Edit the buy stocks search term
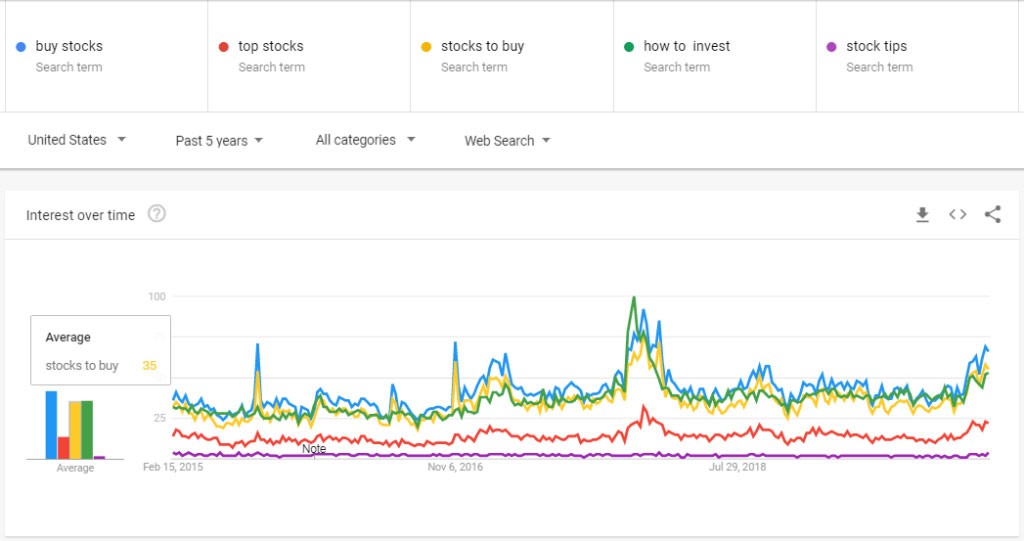This screenshot has height=541, width=1024. tap(69, 46)
